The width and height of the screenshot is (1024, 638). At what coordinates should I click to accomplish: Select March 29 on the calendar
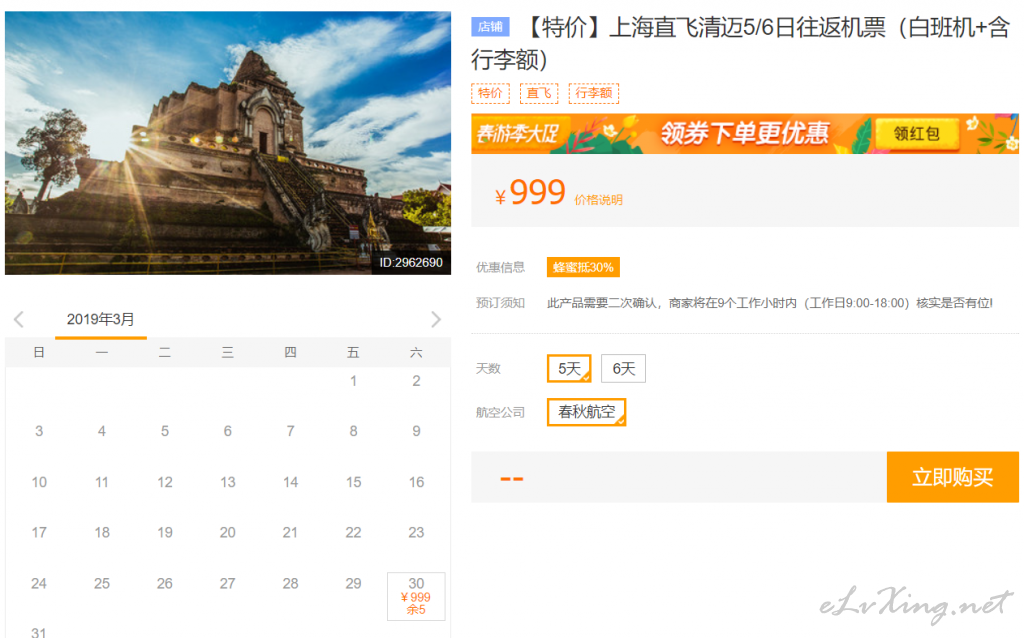coord(353,584)
